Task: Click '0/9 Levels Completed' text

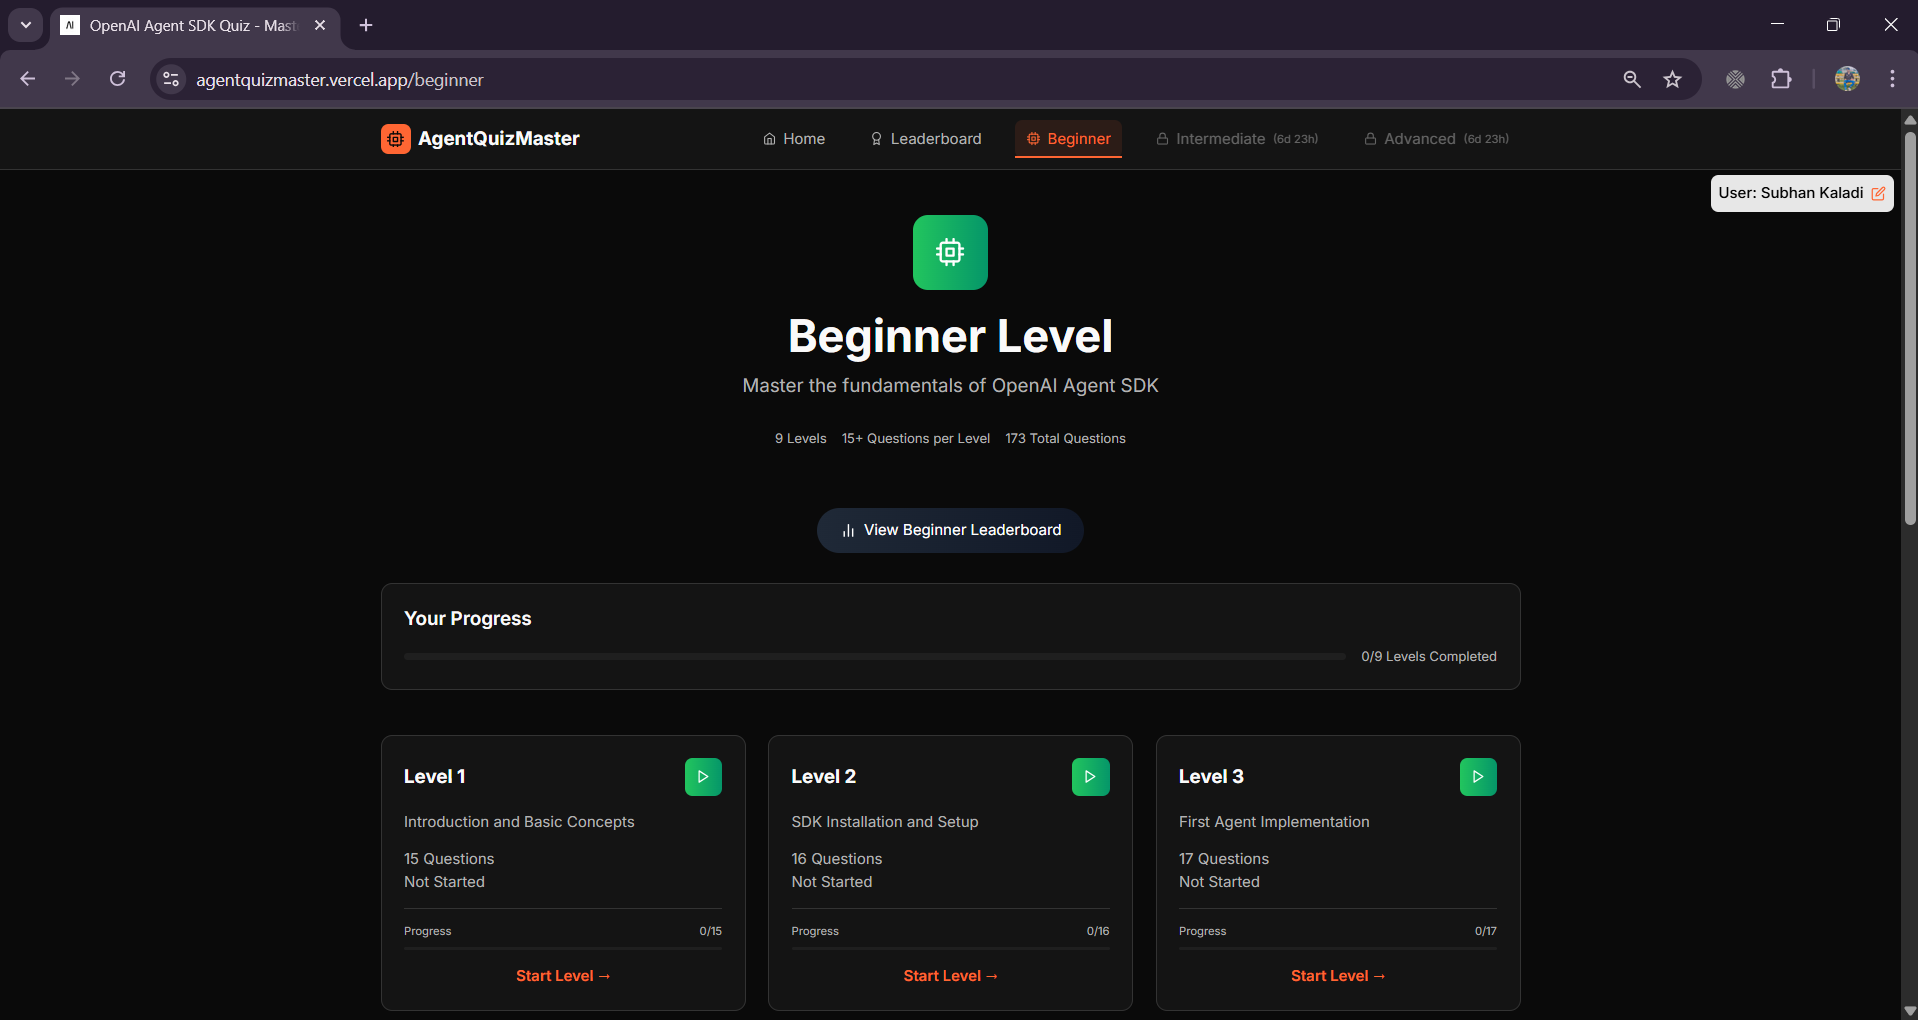Action: pos(1429,657)
